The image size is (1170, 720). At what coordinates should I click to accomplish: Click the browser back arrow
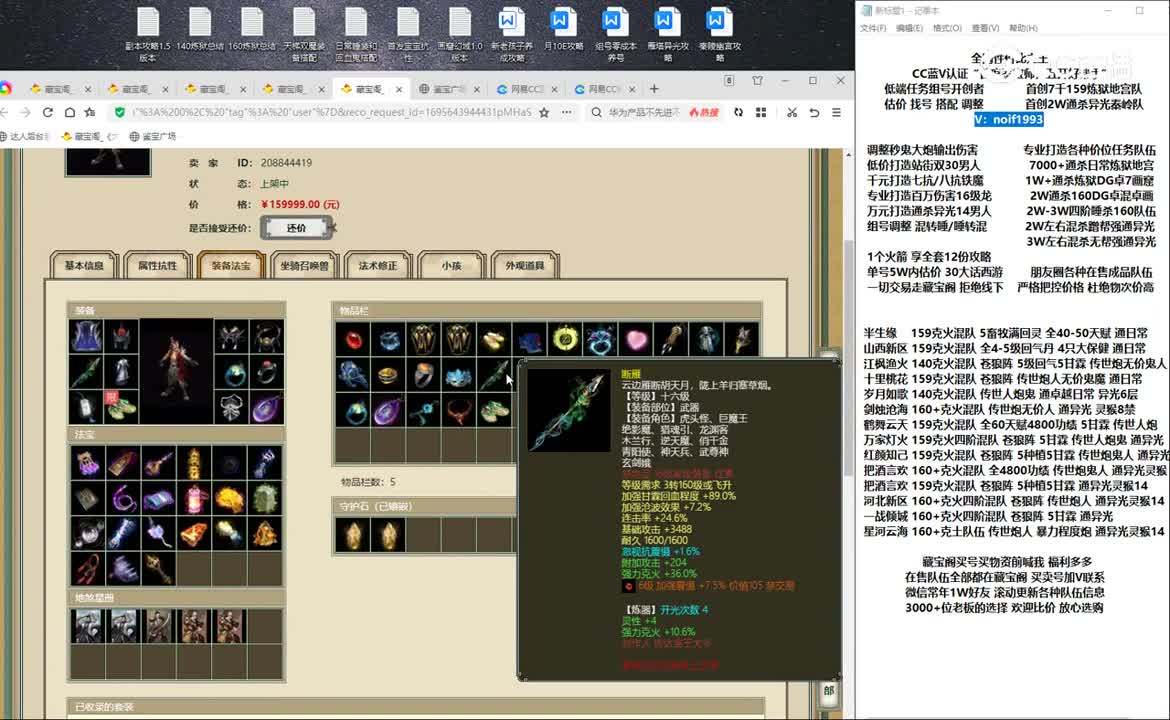[x=5, y=112]
